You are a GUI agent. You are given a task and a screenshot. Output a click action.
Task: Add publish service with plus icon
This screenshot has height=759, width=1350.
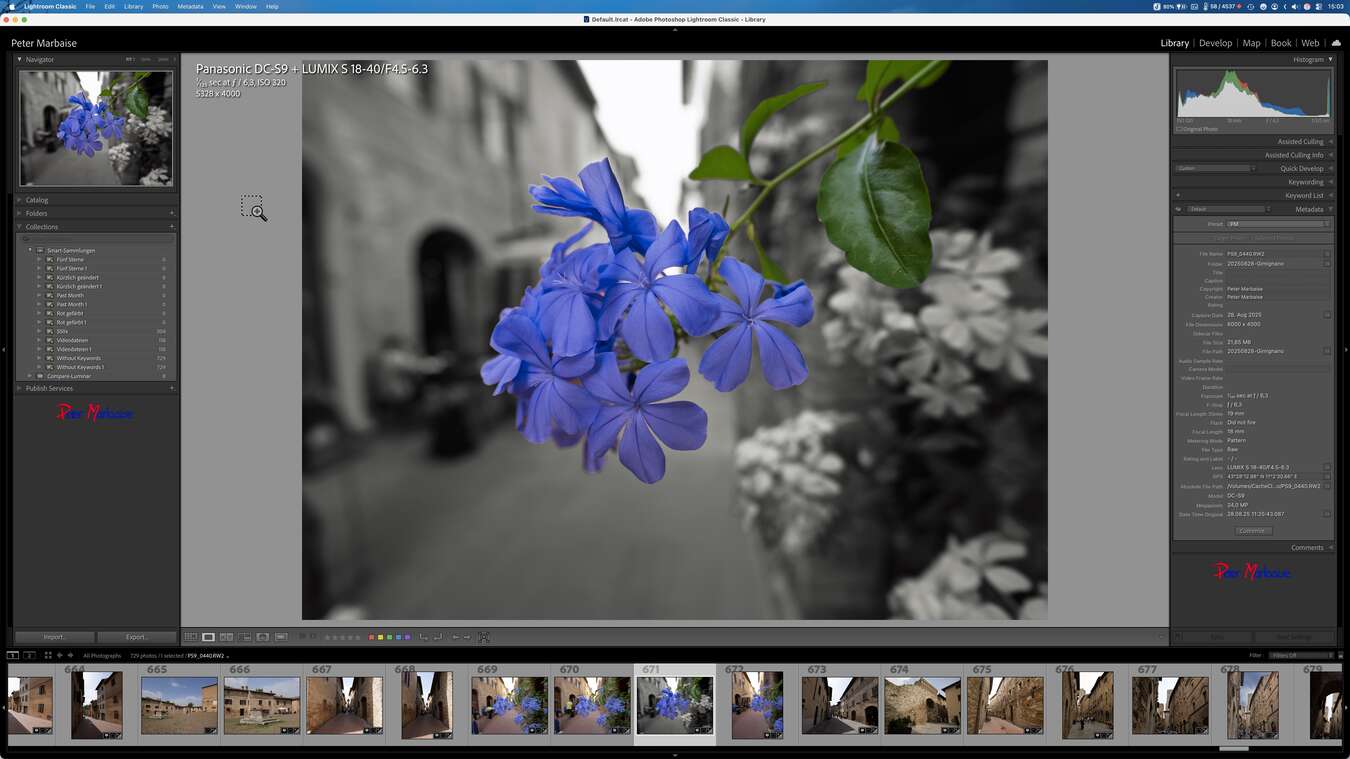pyautogui.click(x=172, y=388)
